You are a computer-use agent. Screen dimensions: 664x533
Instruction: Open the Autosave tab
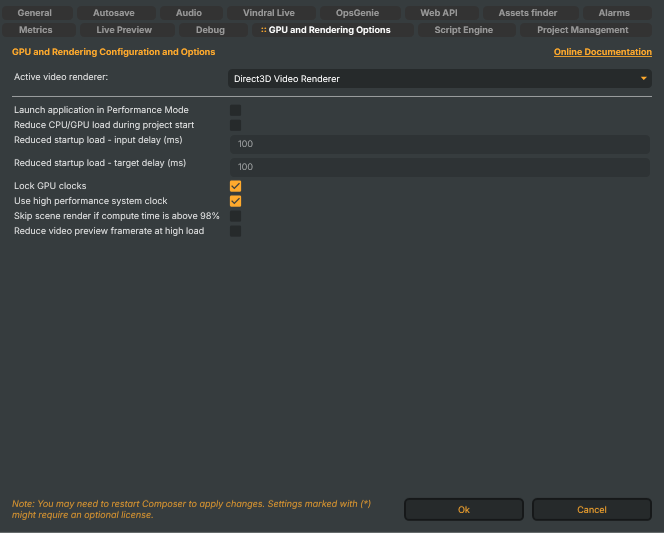coord(116,13)
